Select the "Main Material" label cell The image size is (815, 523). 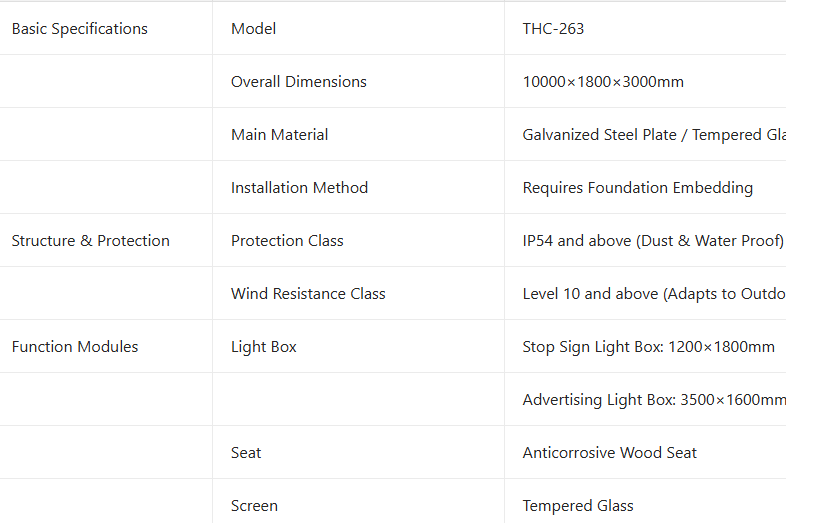click(280, 135)
